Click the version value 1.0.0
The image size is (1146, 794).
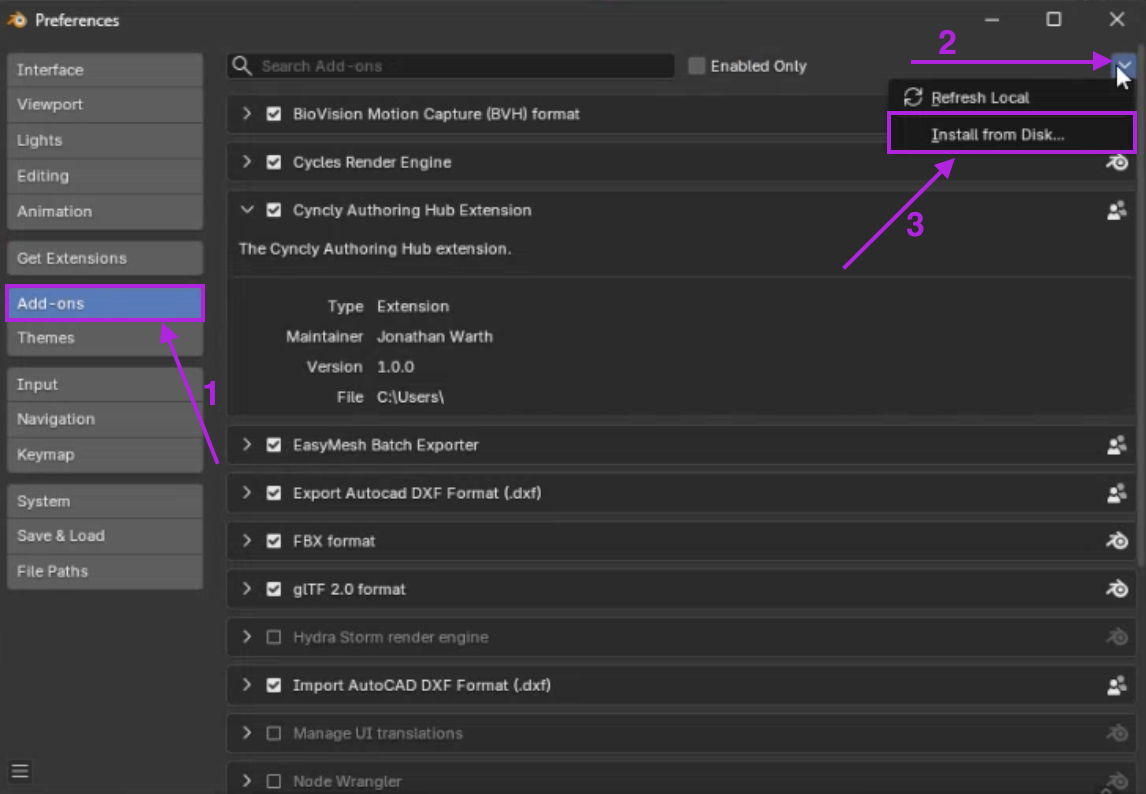coord(395,367)
